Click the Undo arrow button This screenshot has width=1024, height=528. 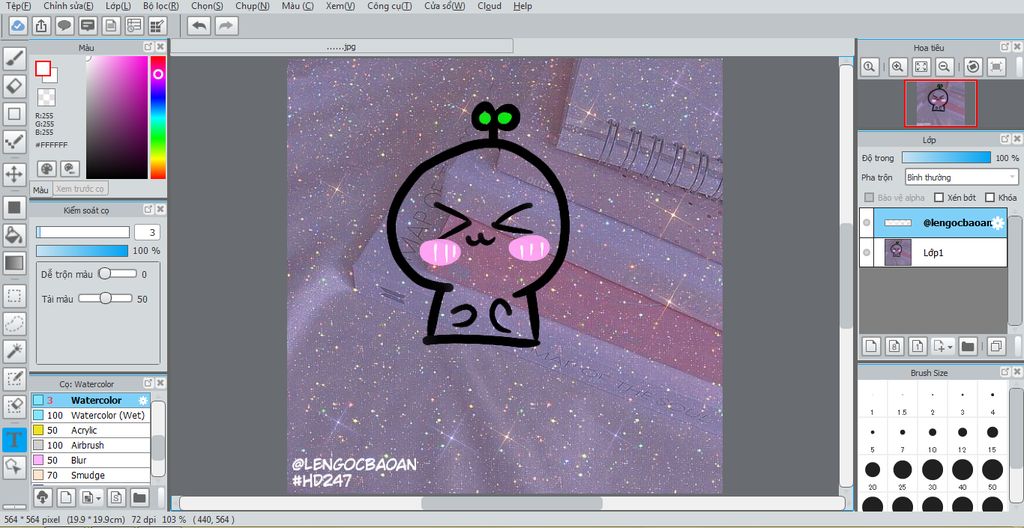[199, 25]
